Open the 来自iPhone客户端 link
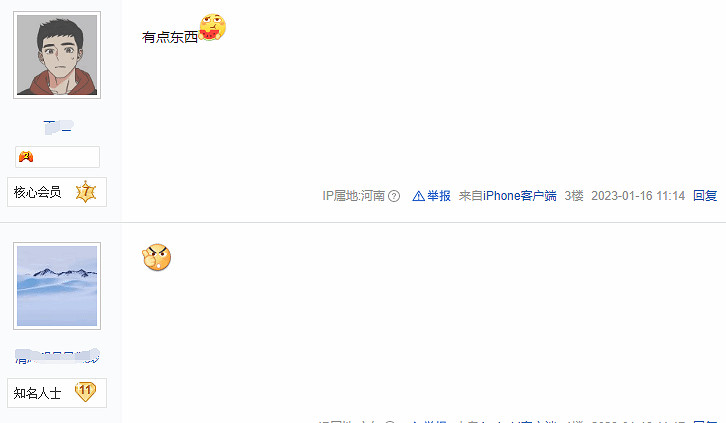This screenshot has height=423, width=726. pyautogui.click(x=507, y=196)
